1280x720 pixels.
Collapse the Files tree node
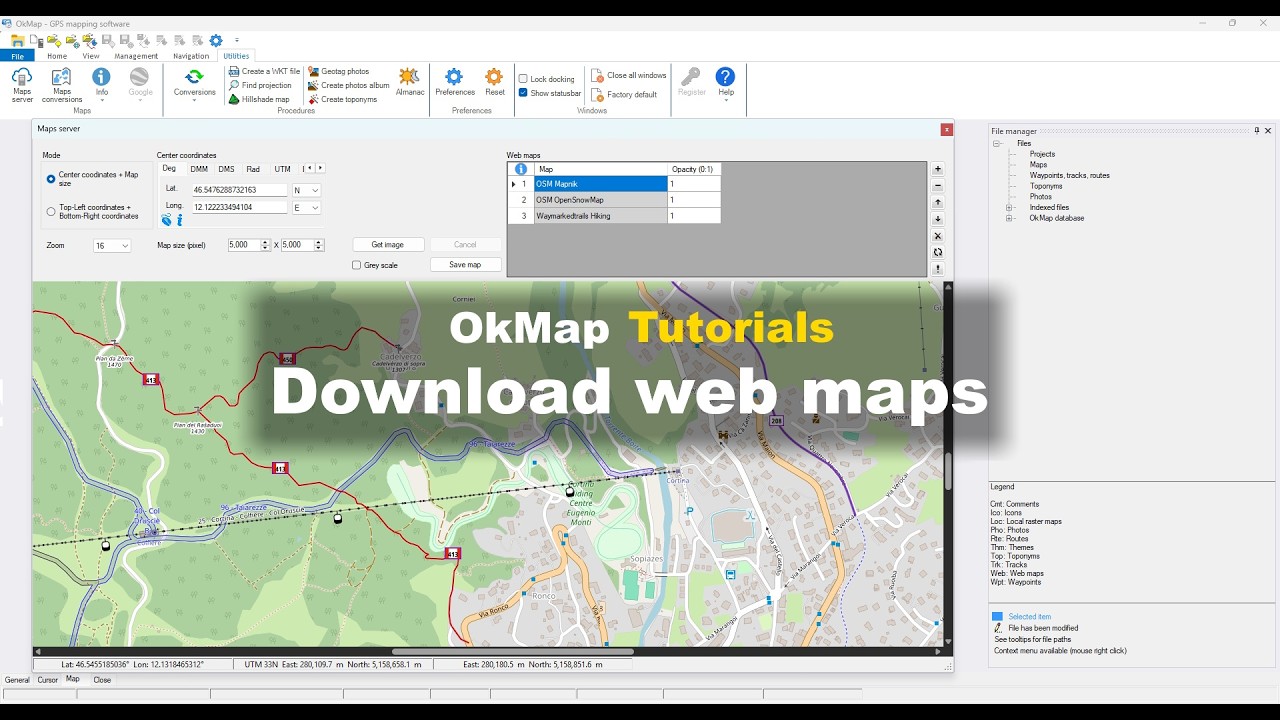coord(997,144)
